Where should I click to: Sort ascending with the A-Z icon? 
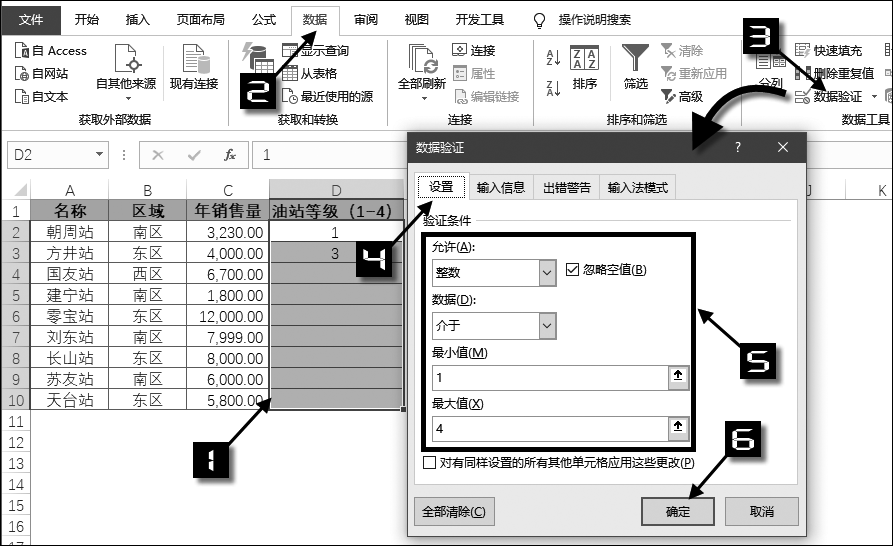(553, 58)
